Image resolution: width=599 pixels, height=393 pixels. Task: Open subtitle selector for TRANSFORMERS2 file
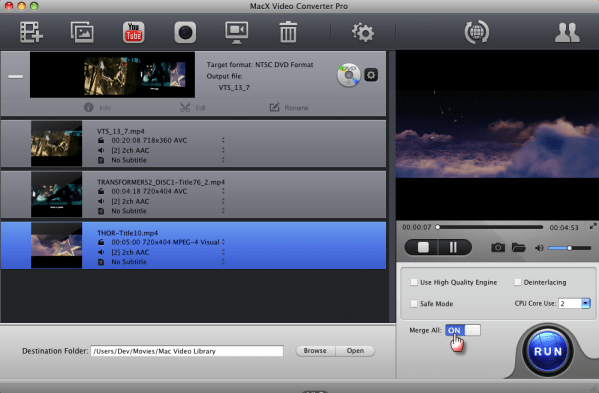pyautogui.click(x=223, y=210)
